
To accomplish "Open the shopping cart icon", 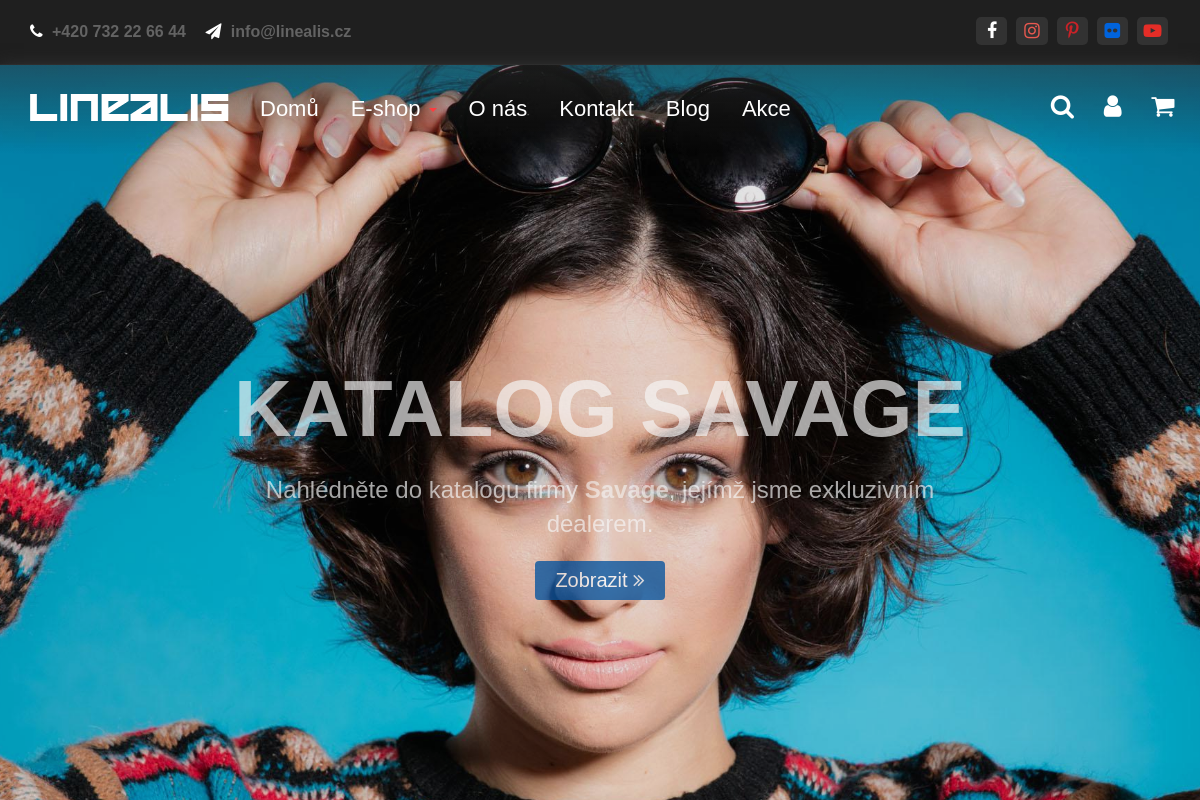I will (1162, 107).
